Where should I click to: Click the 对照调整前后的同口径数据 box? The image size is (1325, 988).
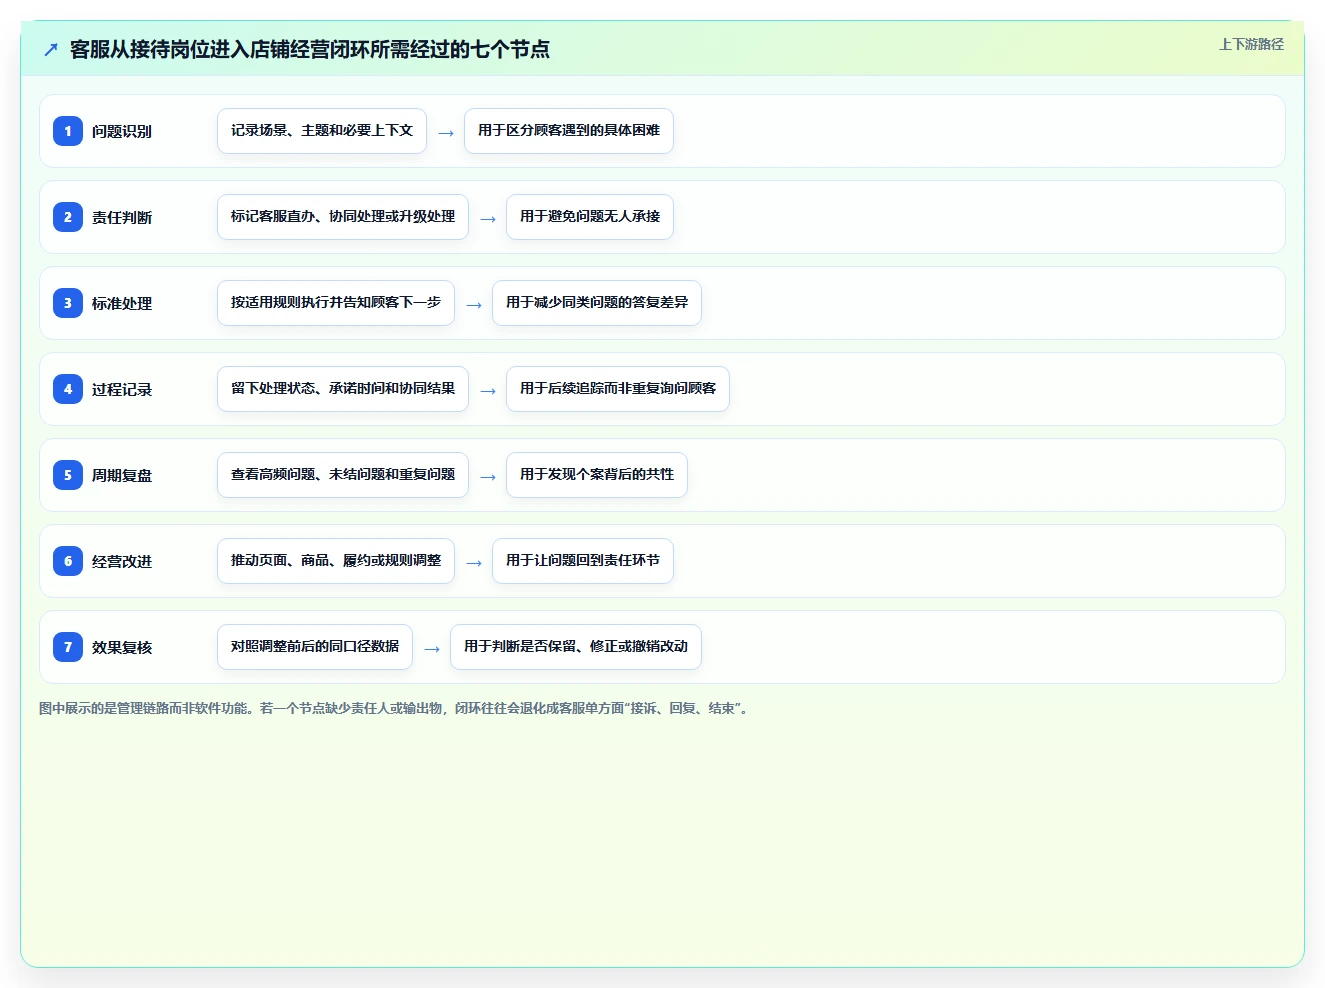pos(315,647)
